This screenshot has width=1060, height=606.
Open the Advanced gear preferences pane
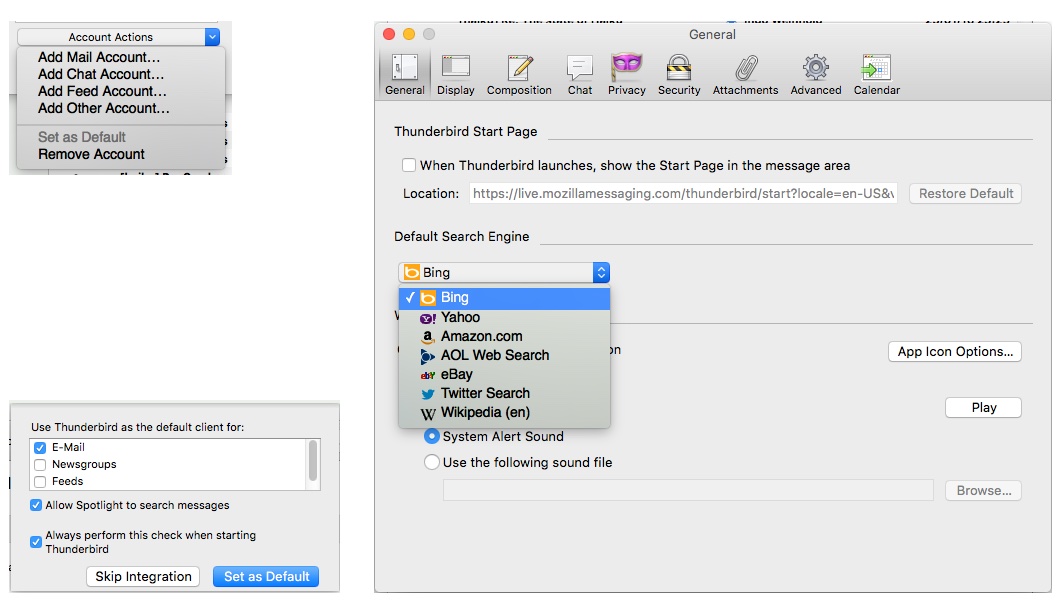816,74
